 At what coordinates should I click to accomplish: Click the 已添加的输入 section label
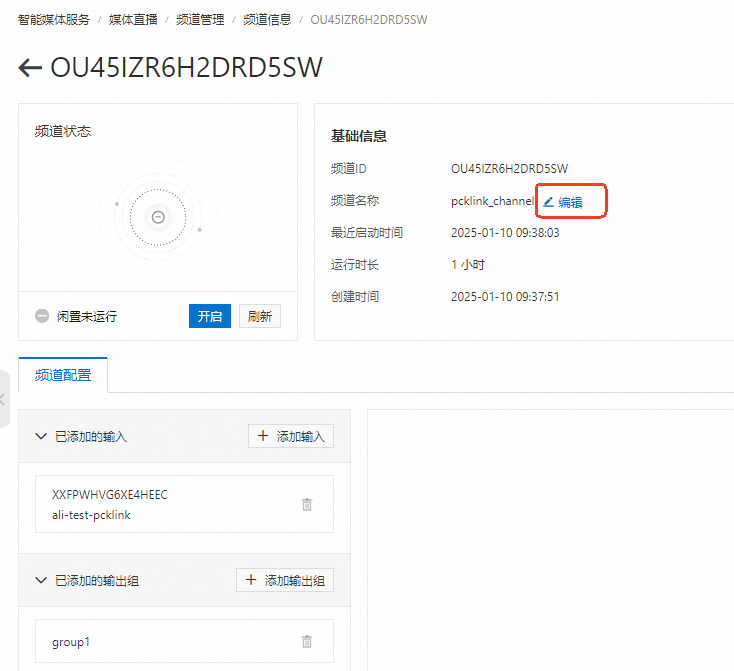tap(91, 436)
